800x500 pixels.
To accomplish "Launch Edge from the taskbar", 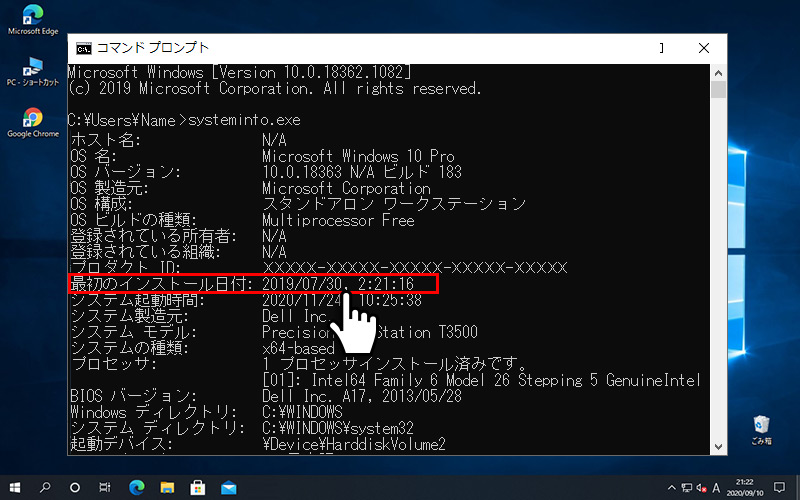I will click(x=136, y=487).
